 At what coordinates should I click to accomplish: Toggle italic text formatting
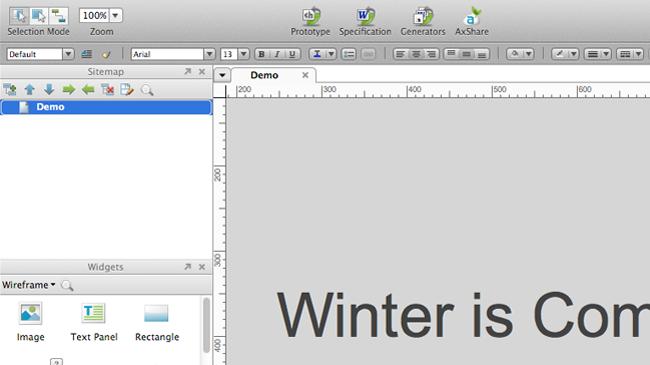click(277, 54)
